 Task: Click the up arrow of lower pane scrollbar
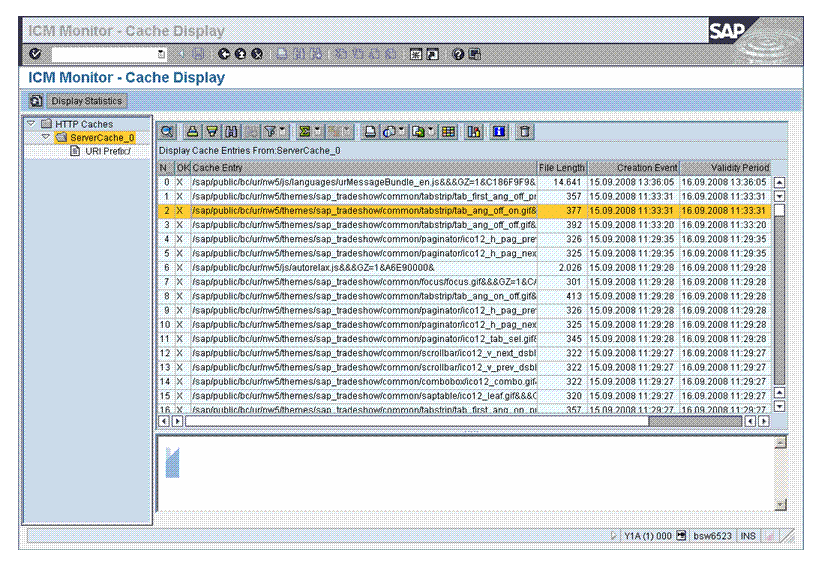click(781, 443)
